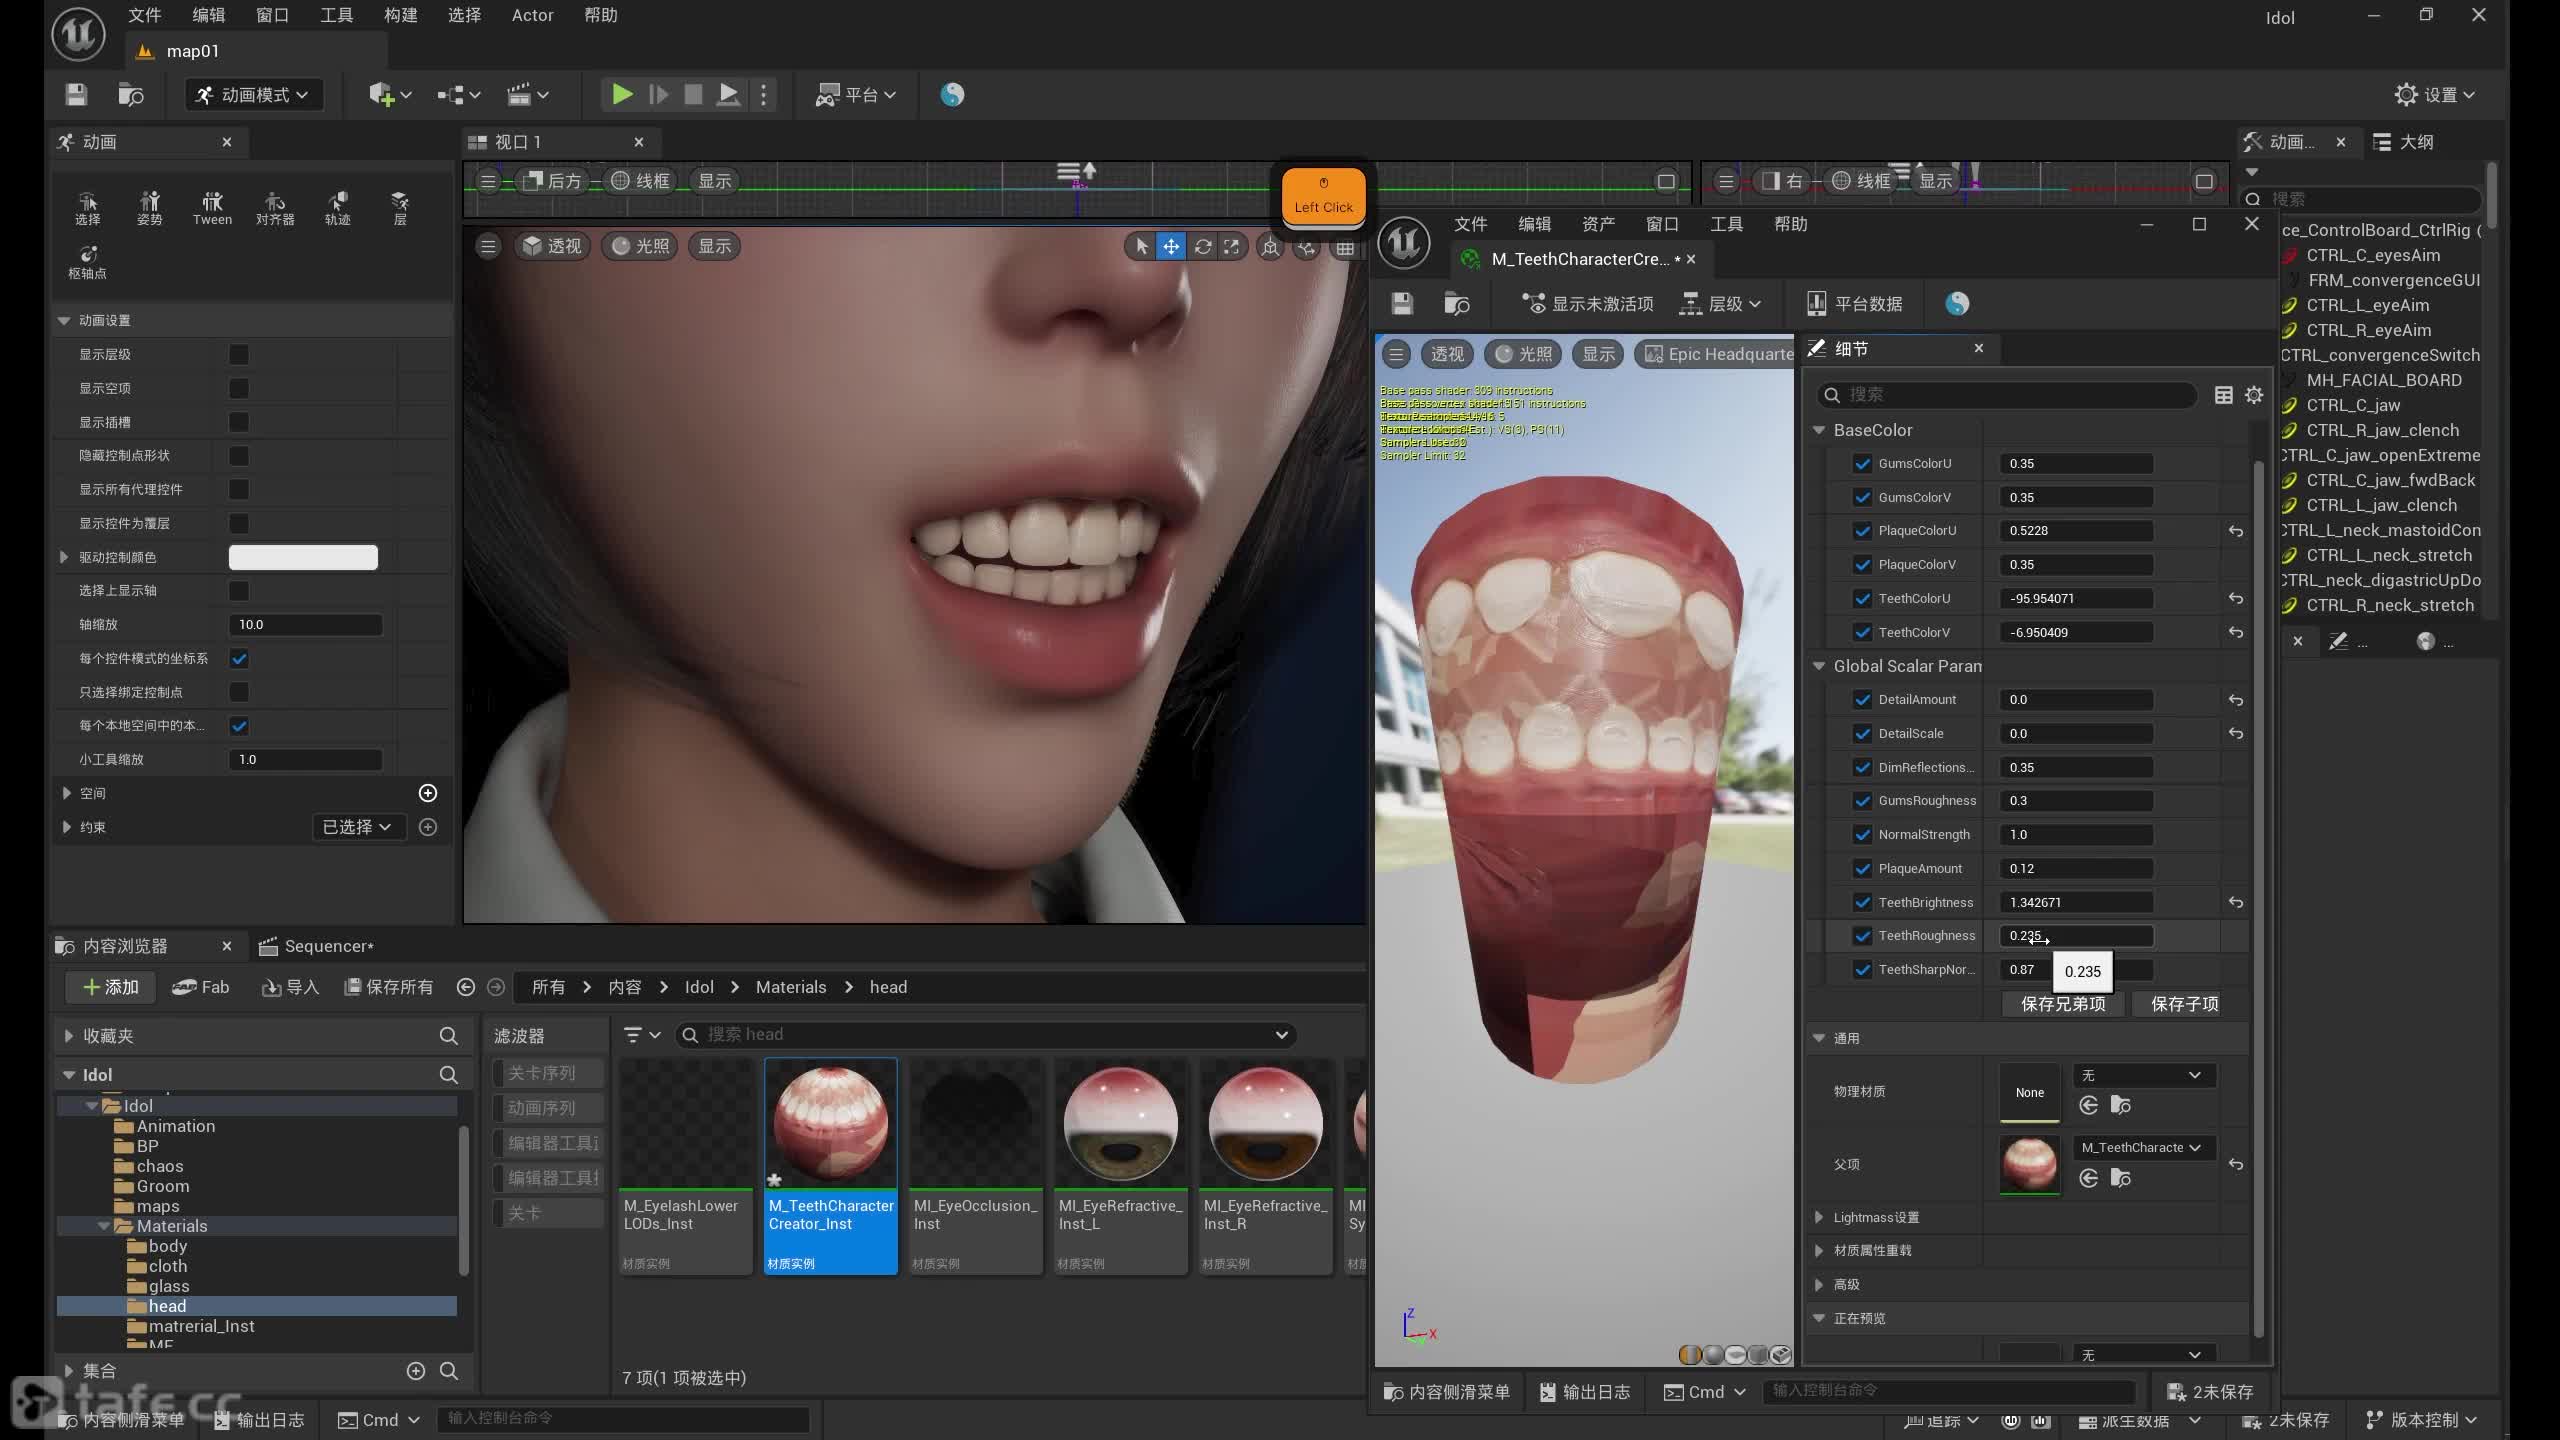The height and width of the screenshot is (1440, 2560).
Task: Open the 父项 M_TeethCharacte material dropdown
Action: [x=2143, y=1148]
